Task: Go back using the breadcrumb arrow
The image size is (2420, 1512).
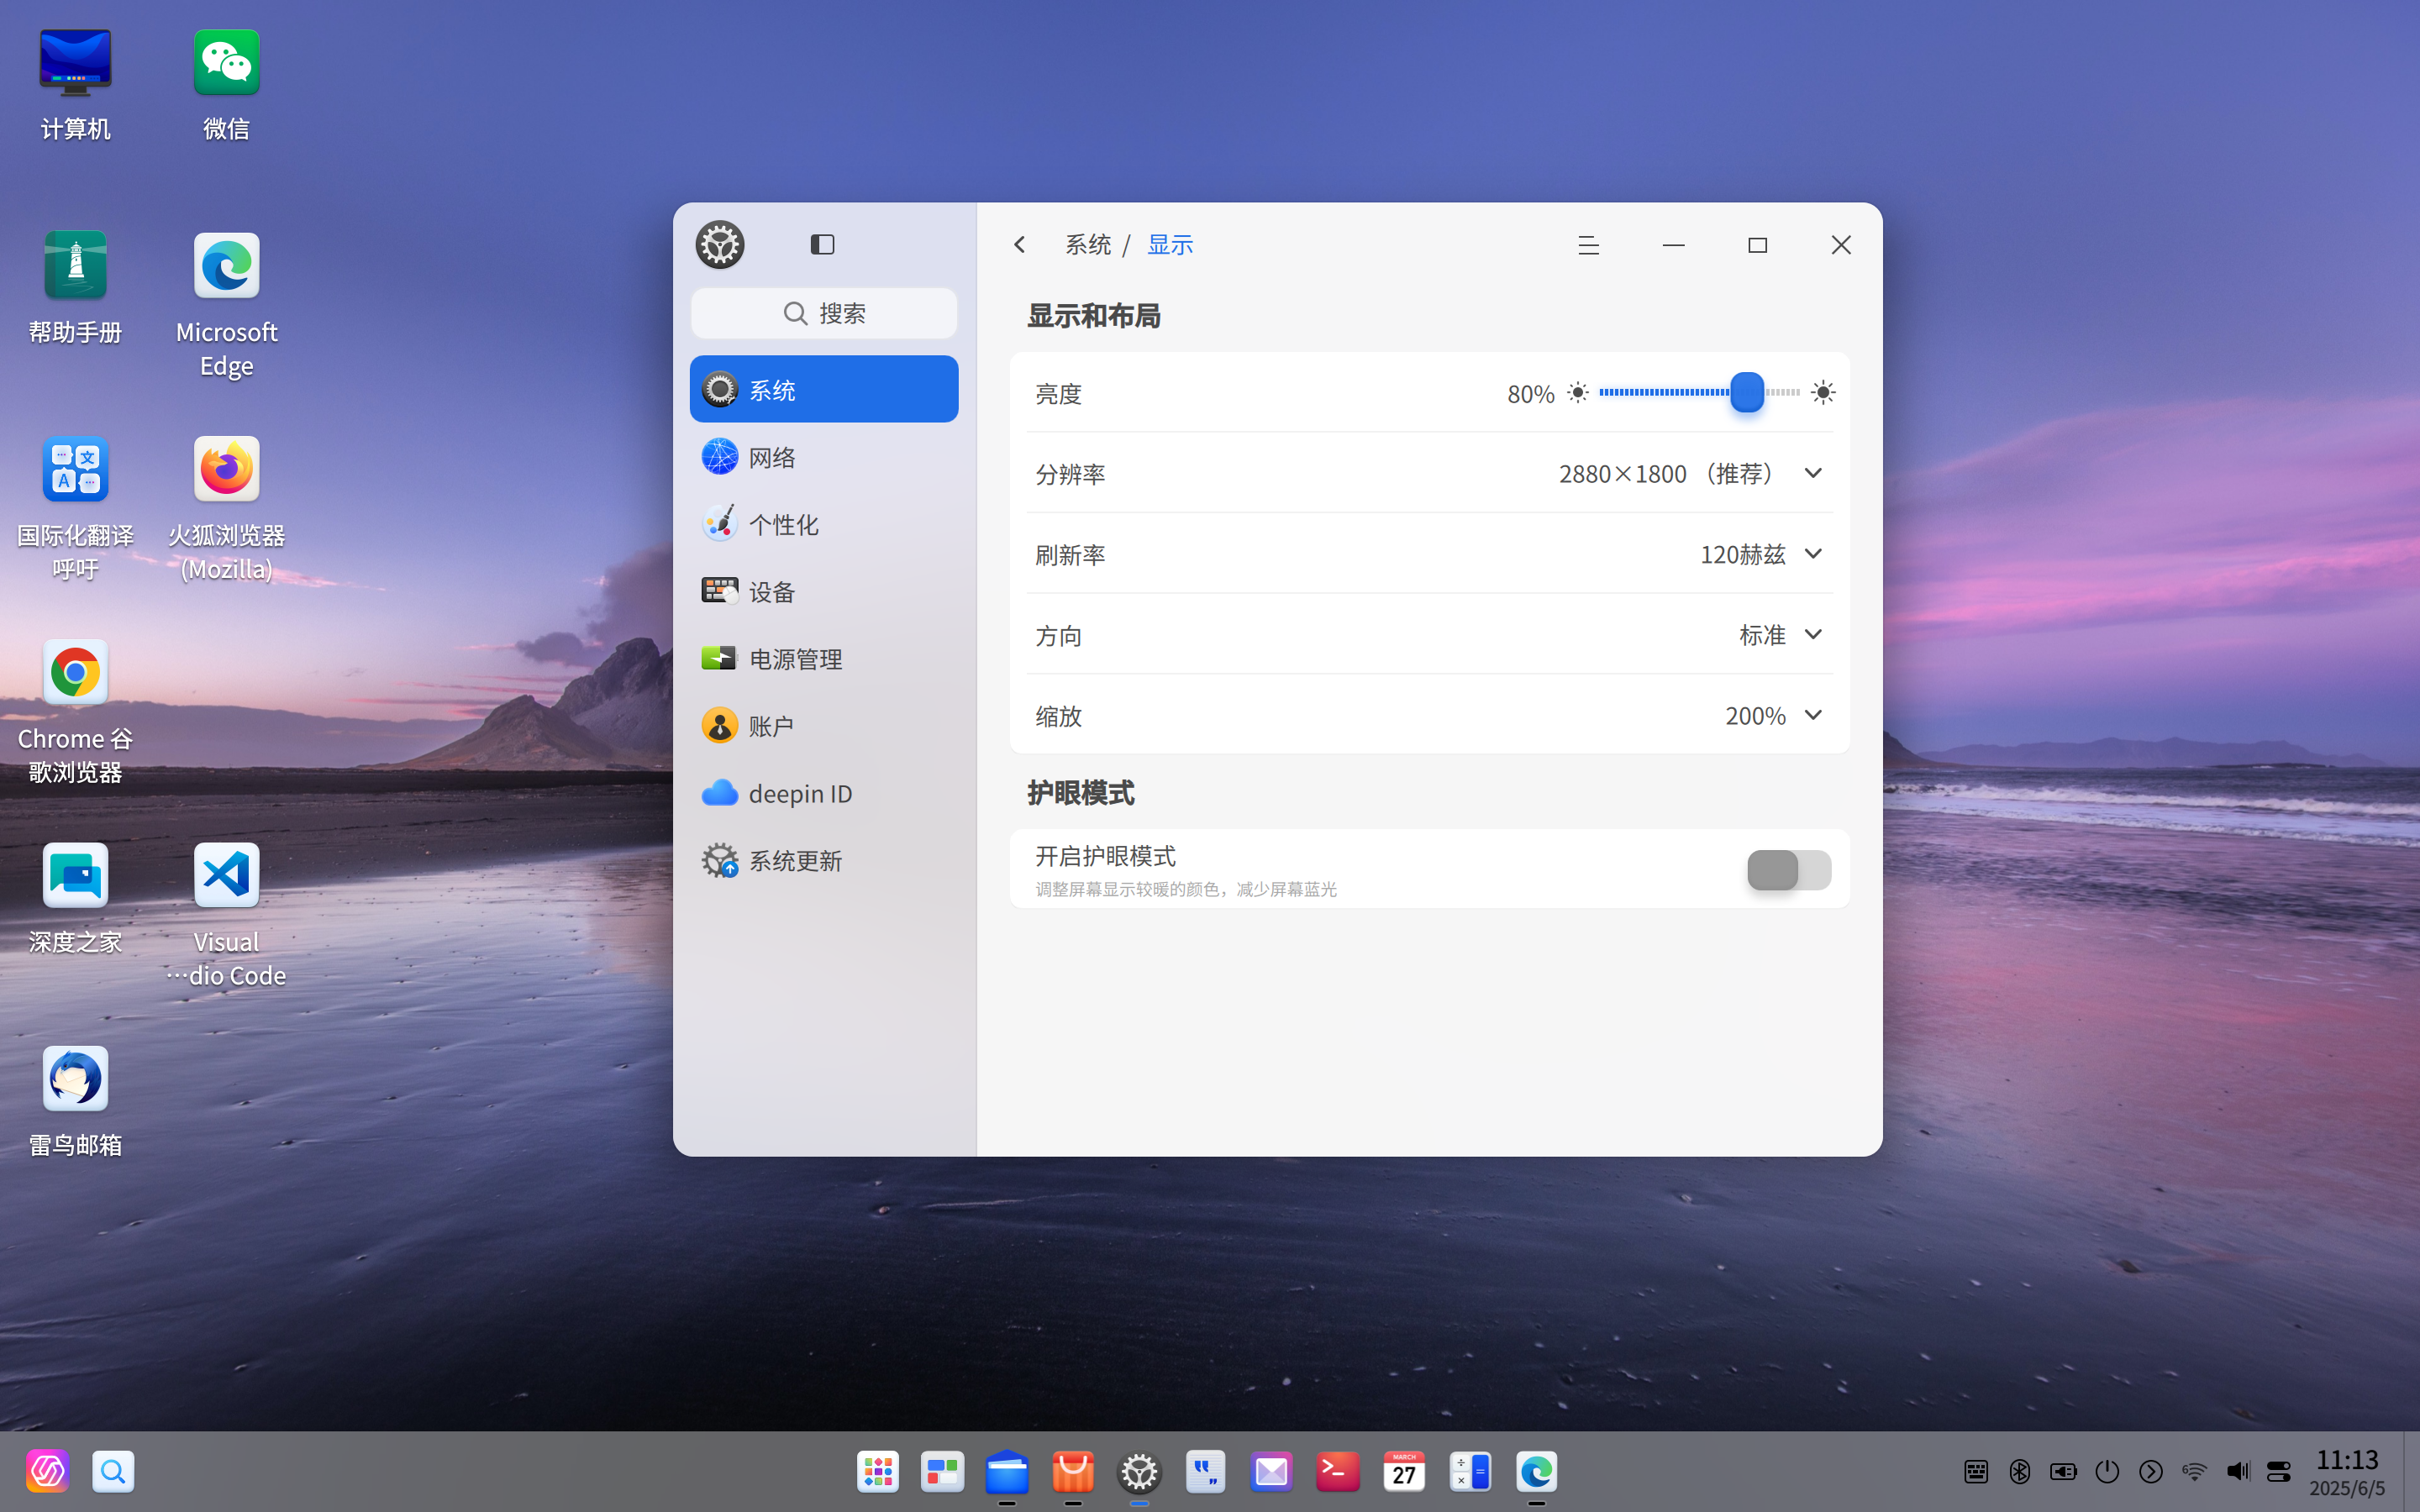Action: (1019, 245)
